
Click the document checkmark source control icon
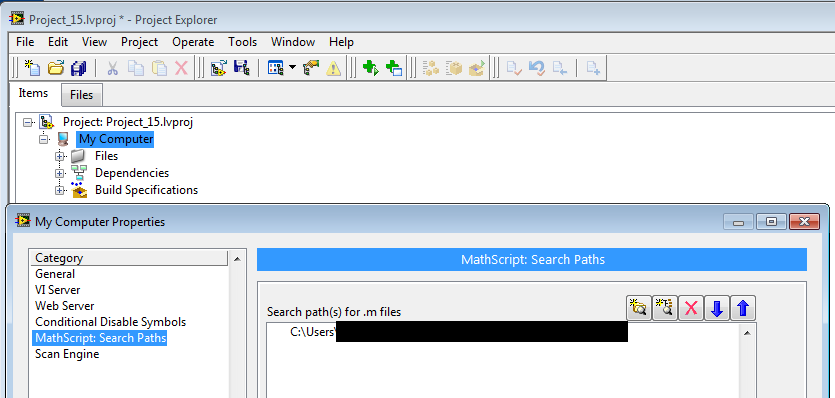514,68
